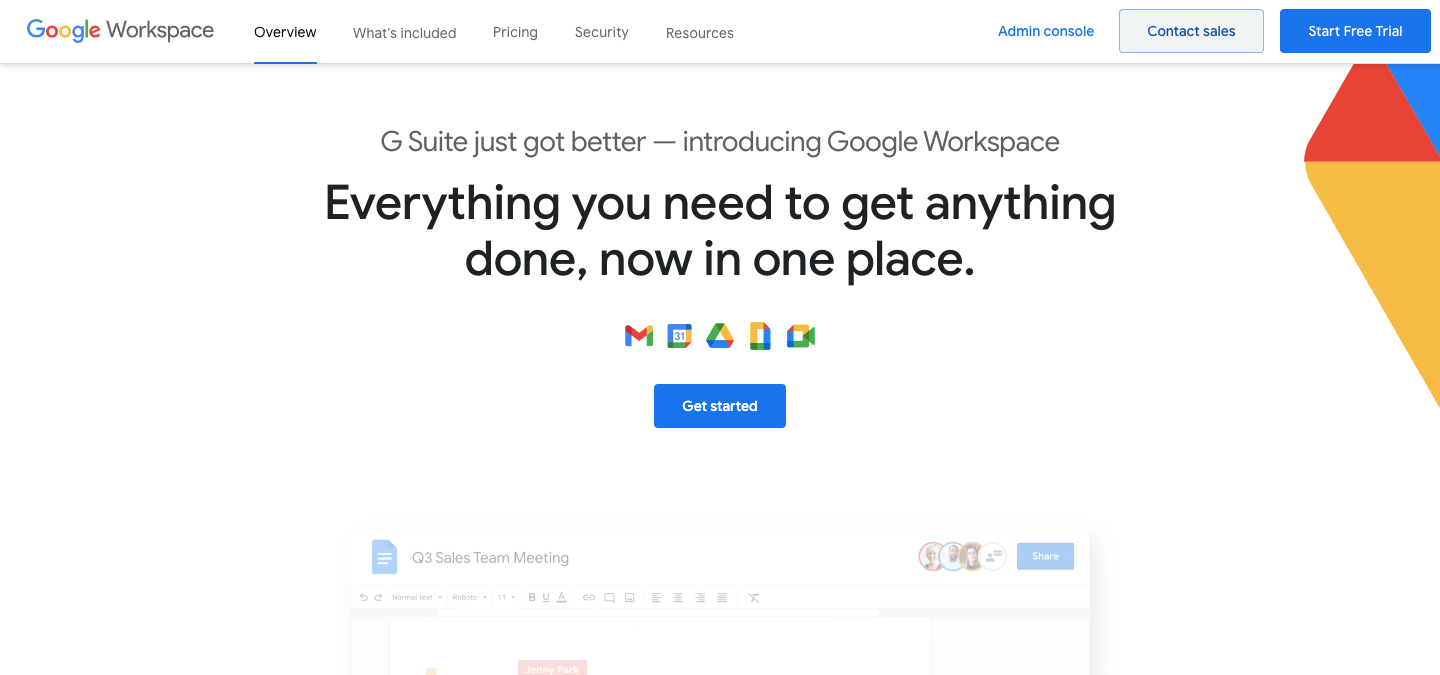The image size is (1440, 675).
Task: Open the Pricing tab
Action: point(515,32)
